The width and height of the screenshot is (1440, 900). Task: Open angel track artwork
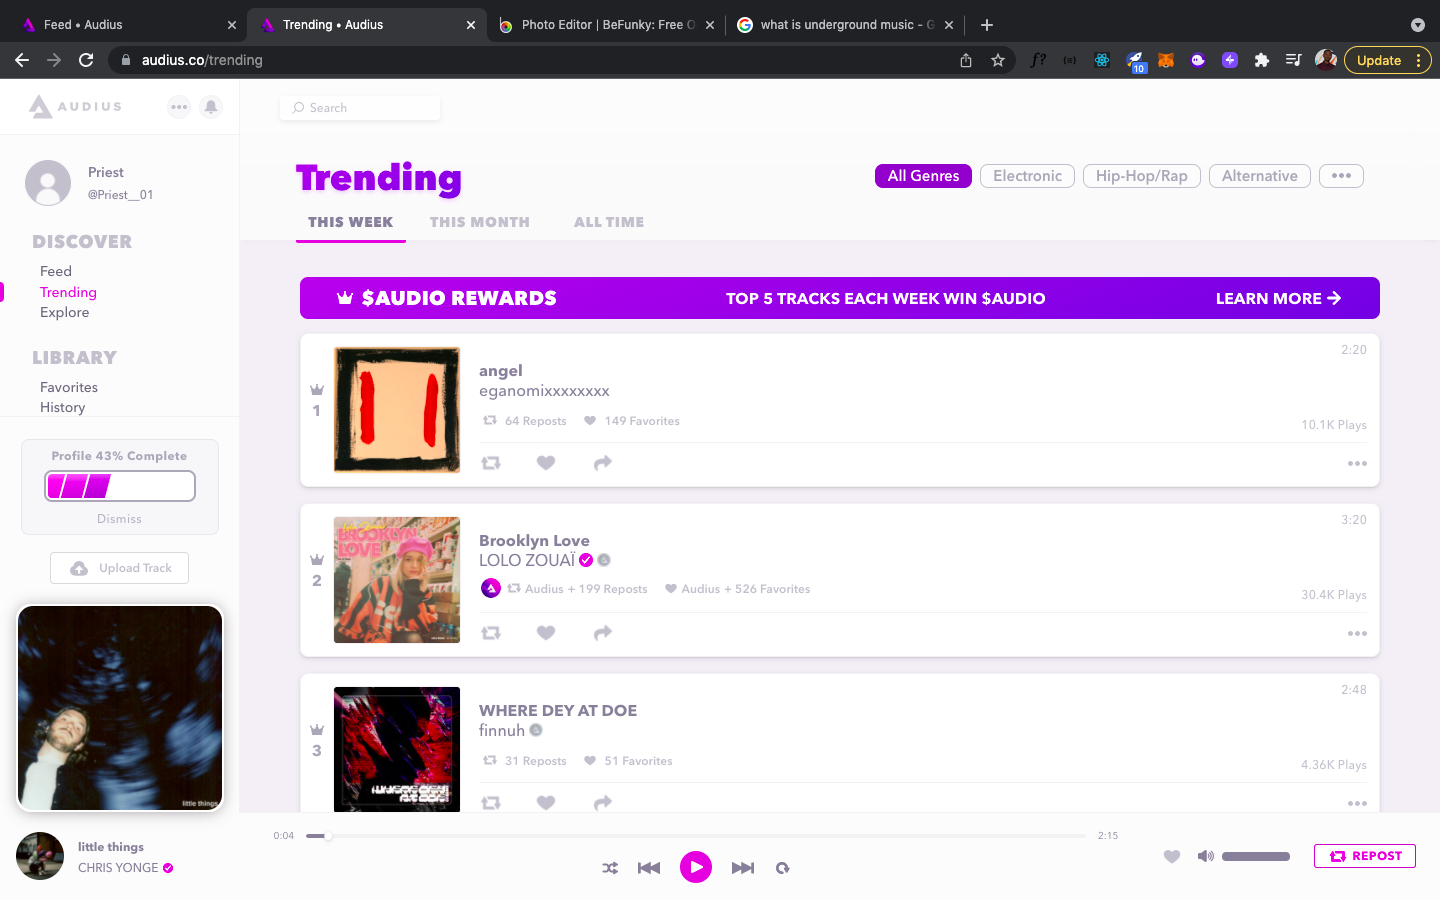[x=397, y=410]
